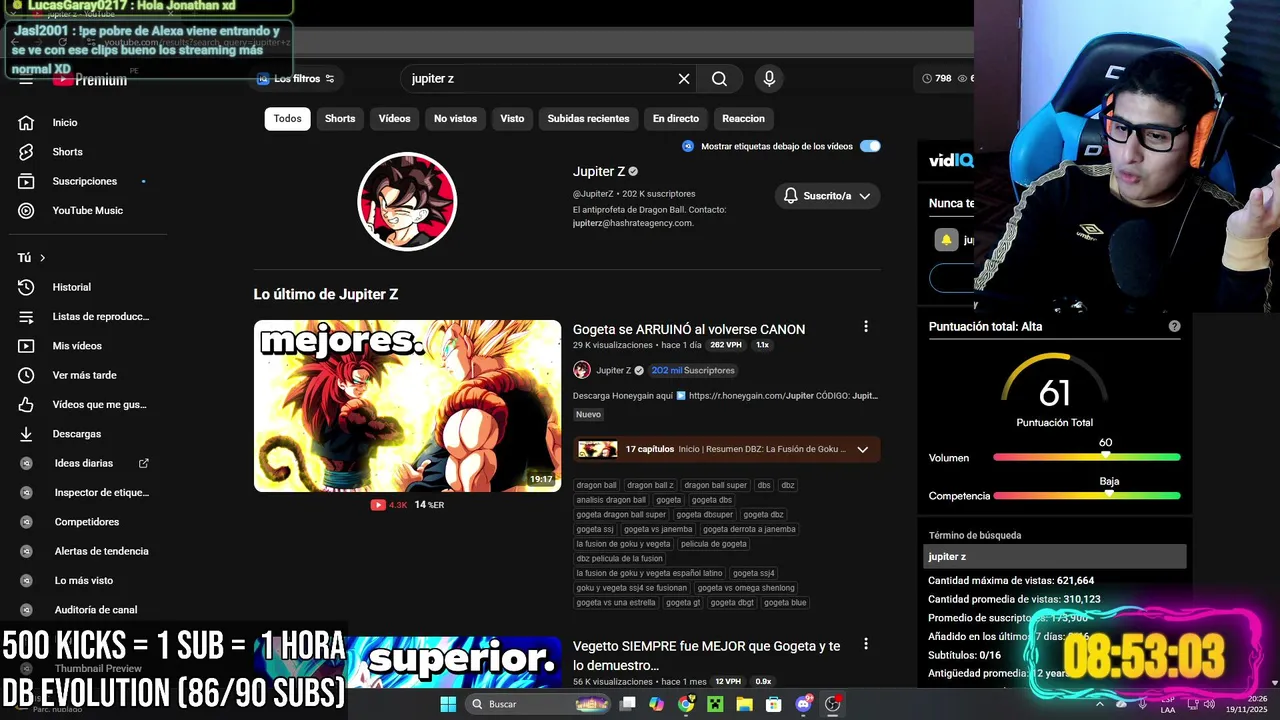Click the vidIQ score help question mark
This screenshot has height=720, width=1280.
tap(1174, 326)
